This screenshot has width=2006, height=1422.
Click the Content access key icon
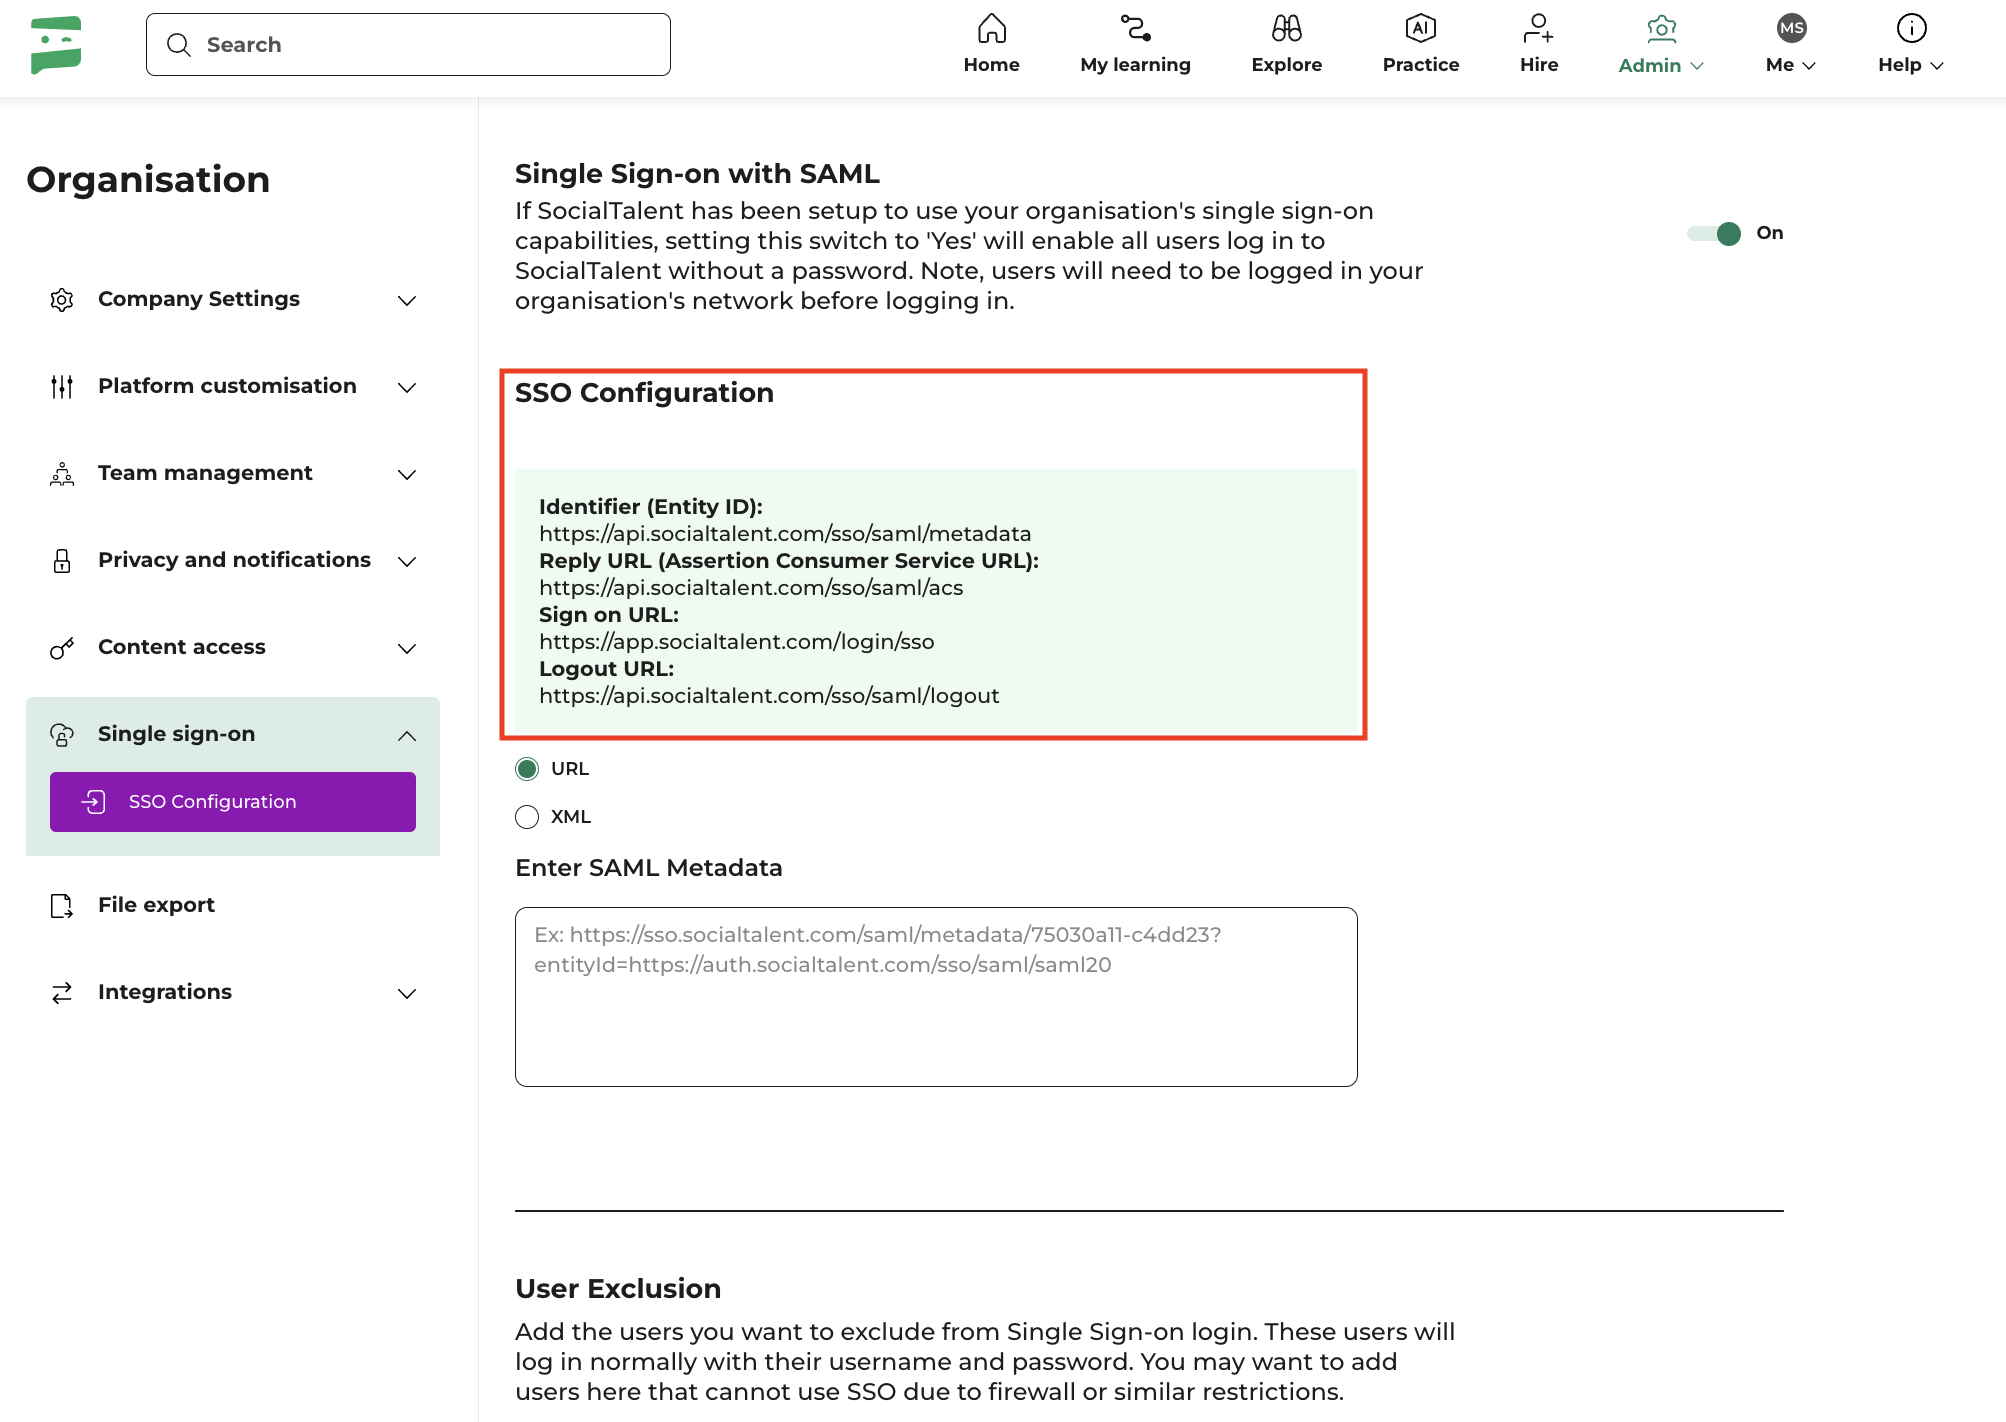[x=62, y=648]
